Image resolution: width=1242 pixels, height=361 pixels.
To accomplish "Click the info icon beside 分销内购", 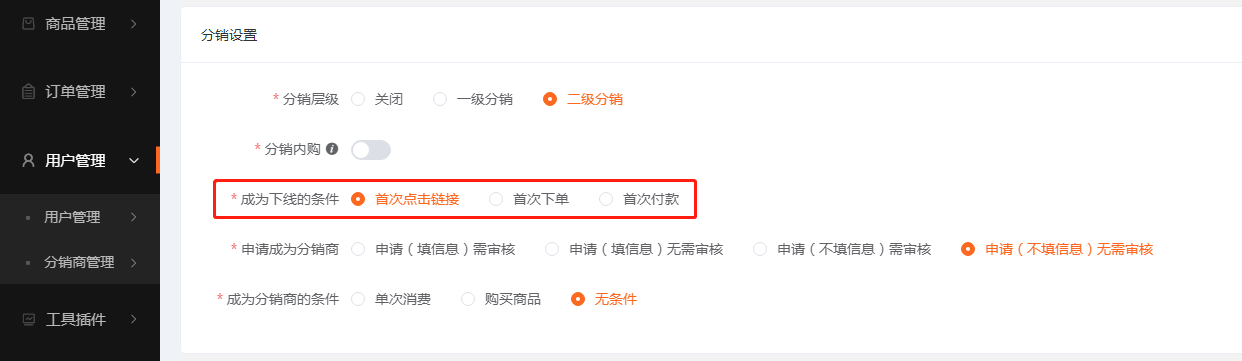I will 332,148.
